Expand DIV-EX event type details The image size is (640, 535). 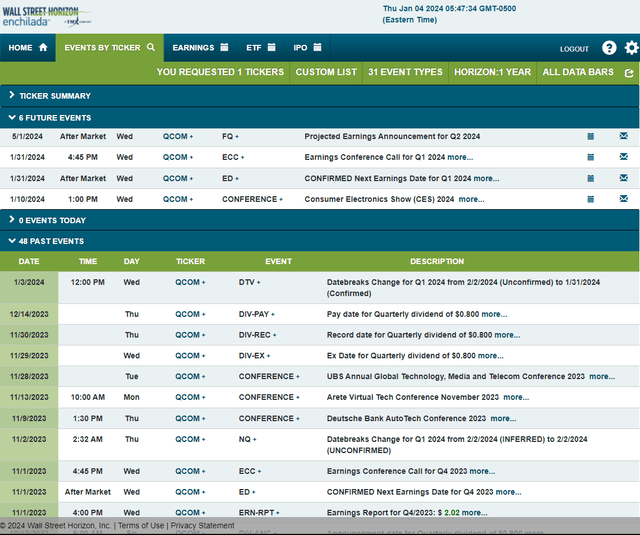254,356
